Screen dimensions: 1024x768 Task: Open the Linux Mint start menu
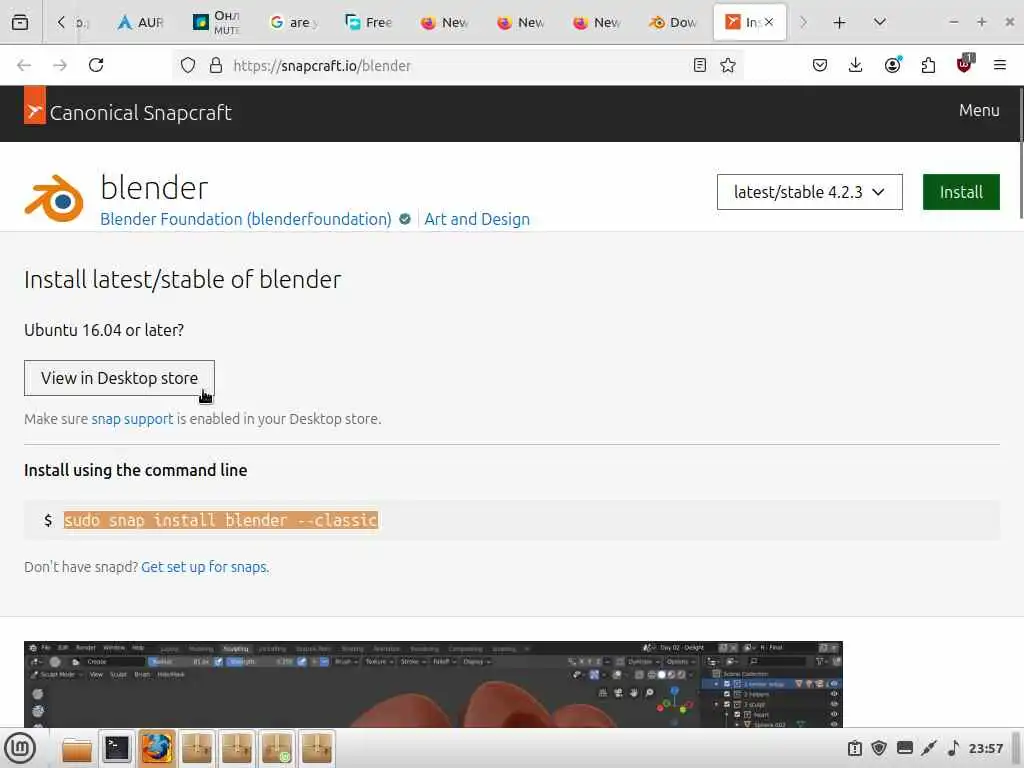click(x=20, y=748)
